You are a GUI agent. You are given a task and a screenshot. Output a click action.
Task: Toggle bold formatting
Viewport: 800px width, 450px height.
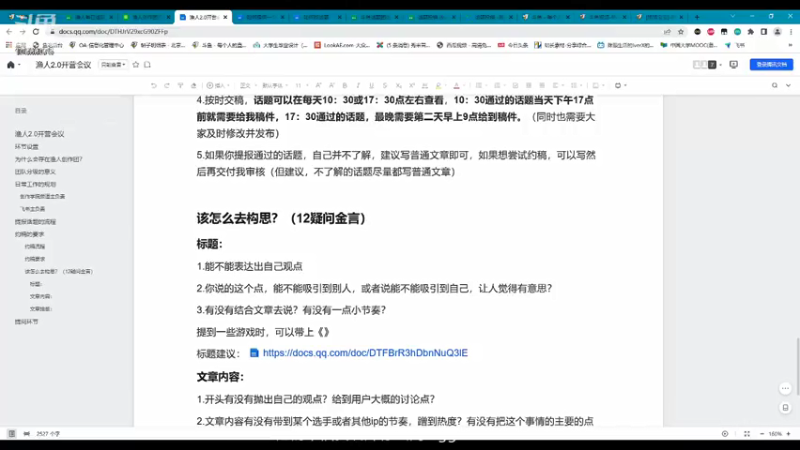345,86
